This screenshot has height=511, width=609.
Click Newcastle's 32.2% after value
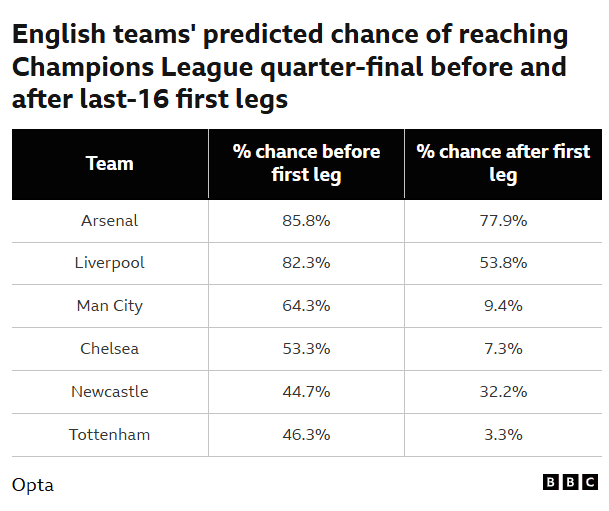click(503, 392)
